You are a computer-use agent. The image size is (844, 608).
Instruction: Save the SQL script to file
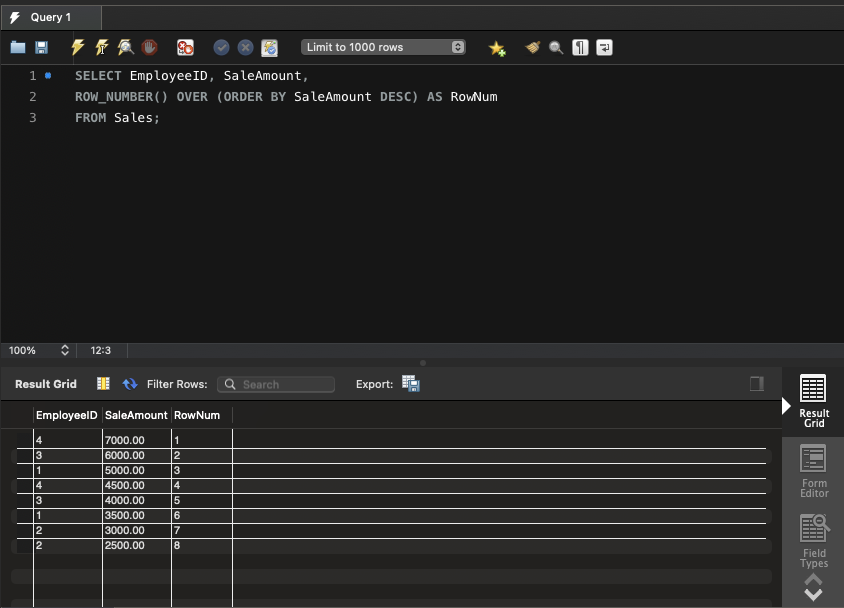[x=42, y=47]
